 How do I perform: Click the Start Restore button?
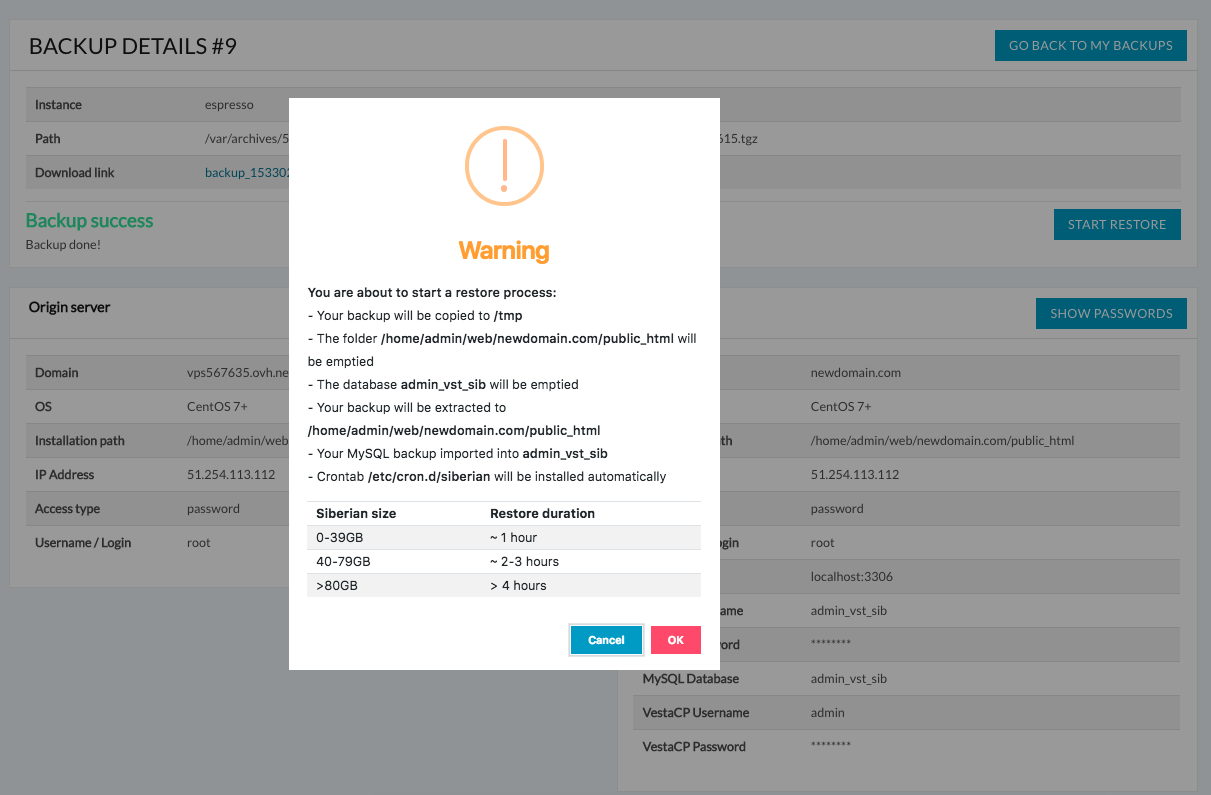(1116, 225)
